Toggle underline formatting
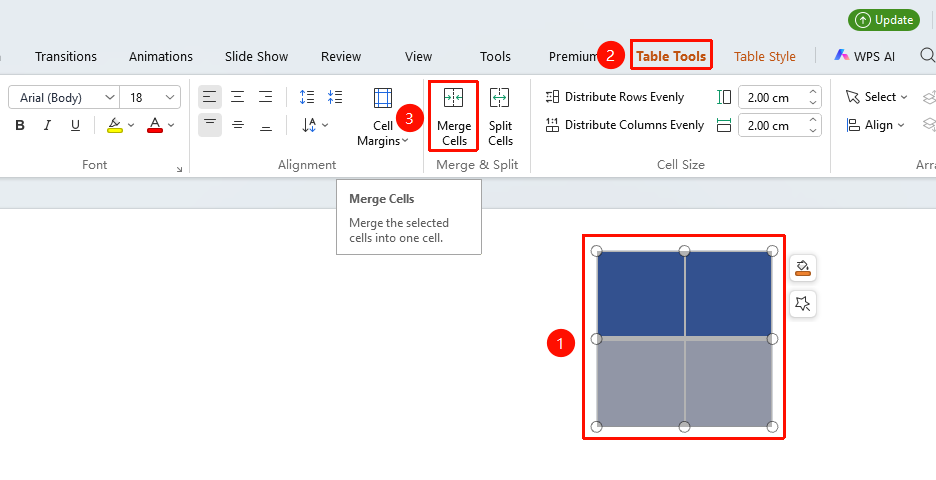The width and height of the screenshot is (936, 480). pos(75,125)
